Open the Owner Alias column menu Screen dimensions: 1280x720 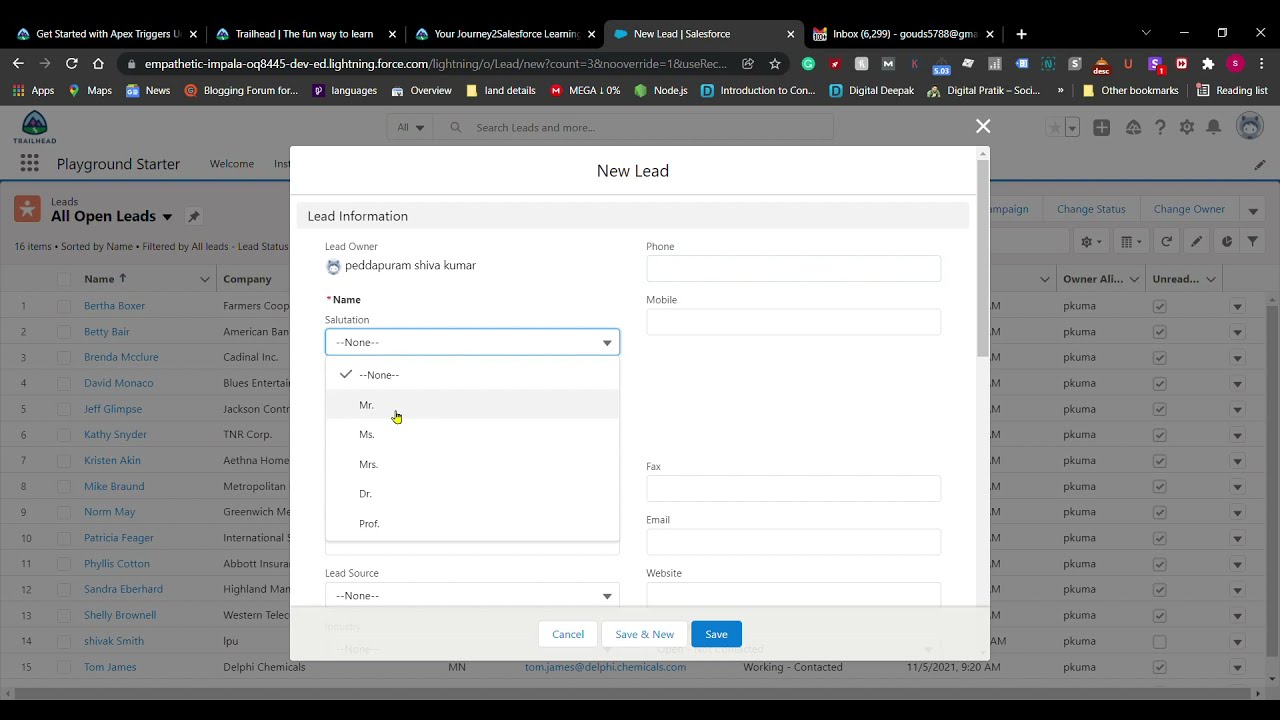point(1134,279)
